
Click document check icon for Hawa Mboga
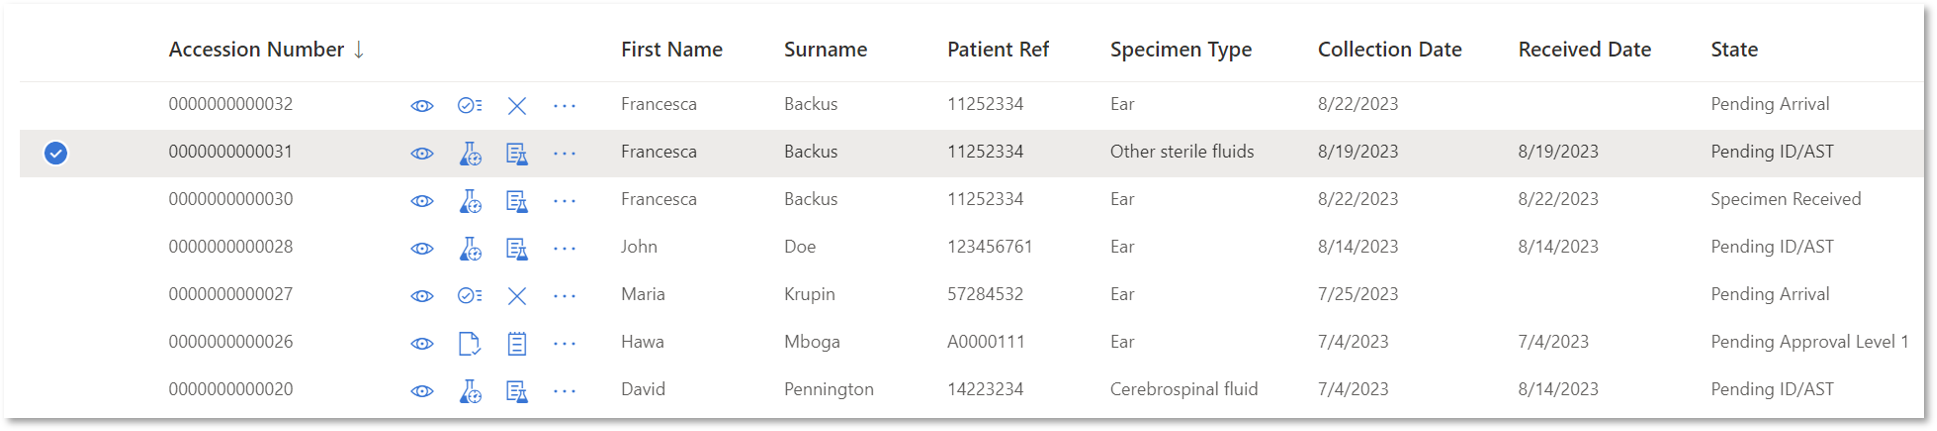469,344
